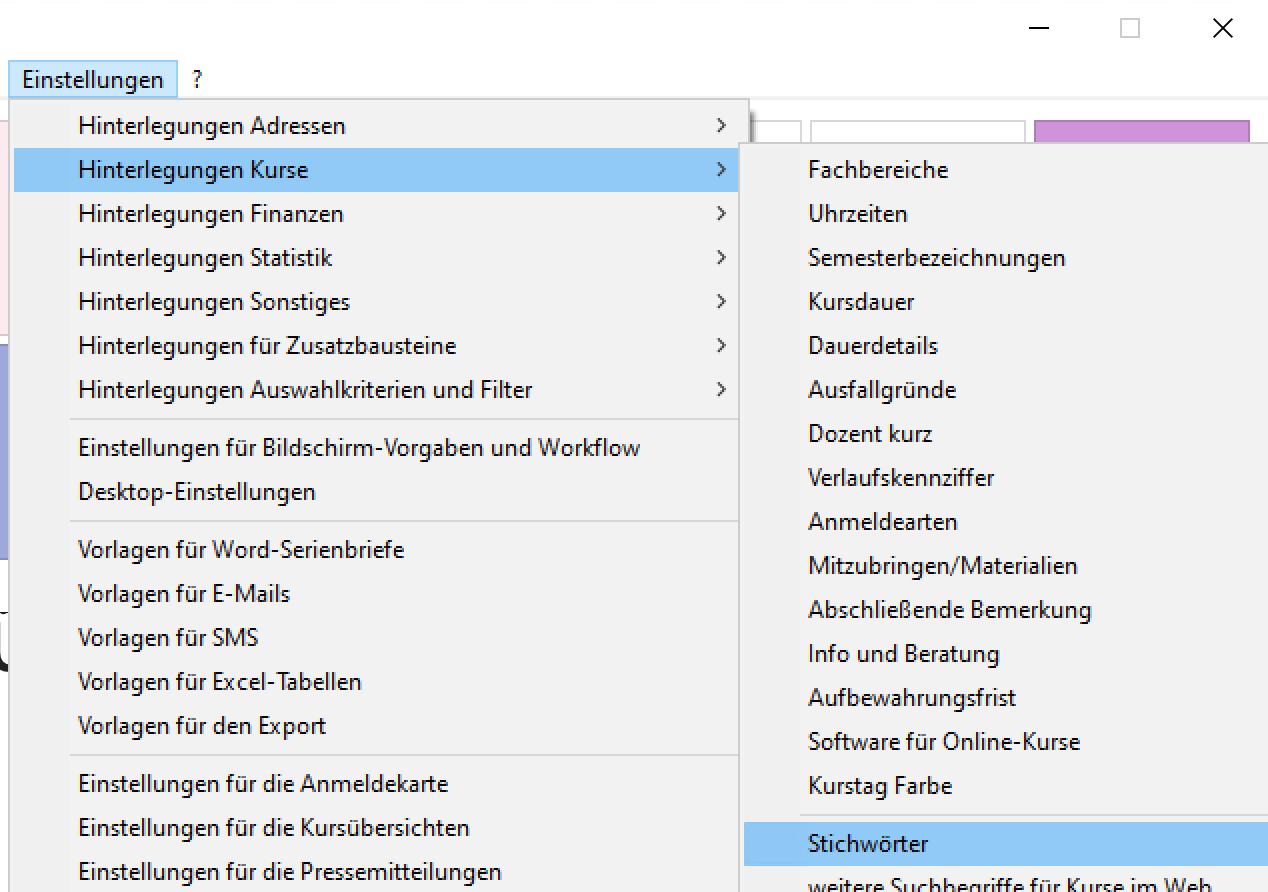Open weitere Suchbegriffe für Kurse im Web
The image size is (1268, 892).
1006,880
